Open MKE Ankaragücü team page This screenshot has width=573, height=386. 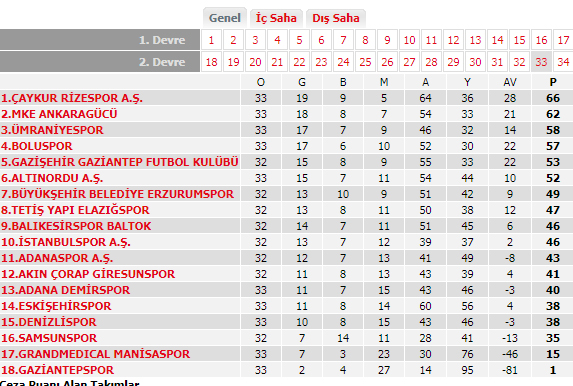click(x=59, y=114)
